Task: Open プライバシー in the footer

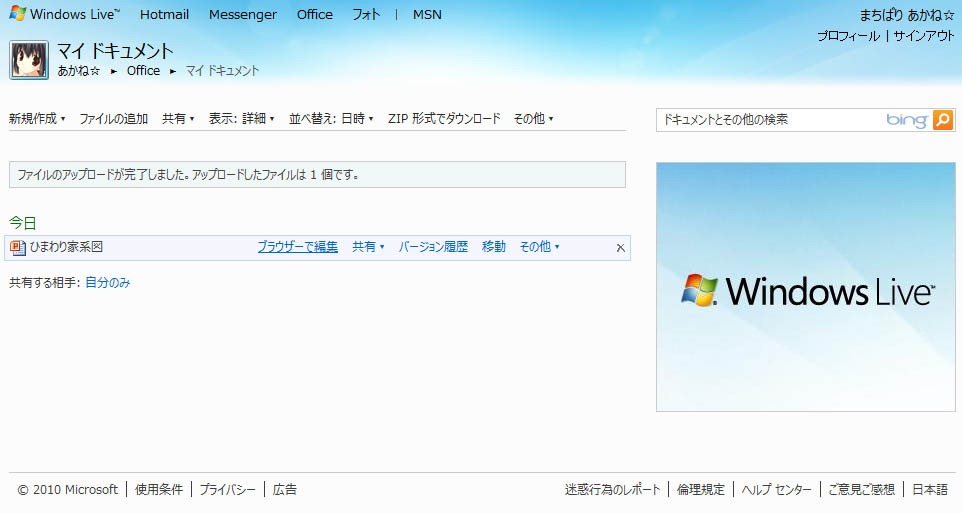Action: (x=227, y=489)
